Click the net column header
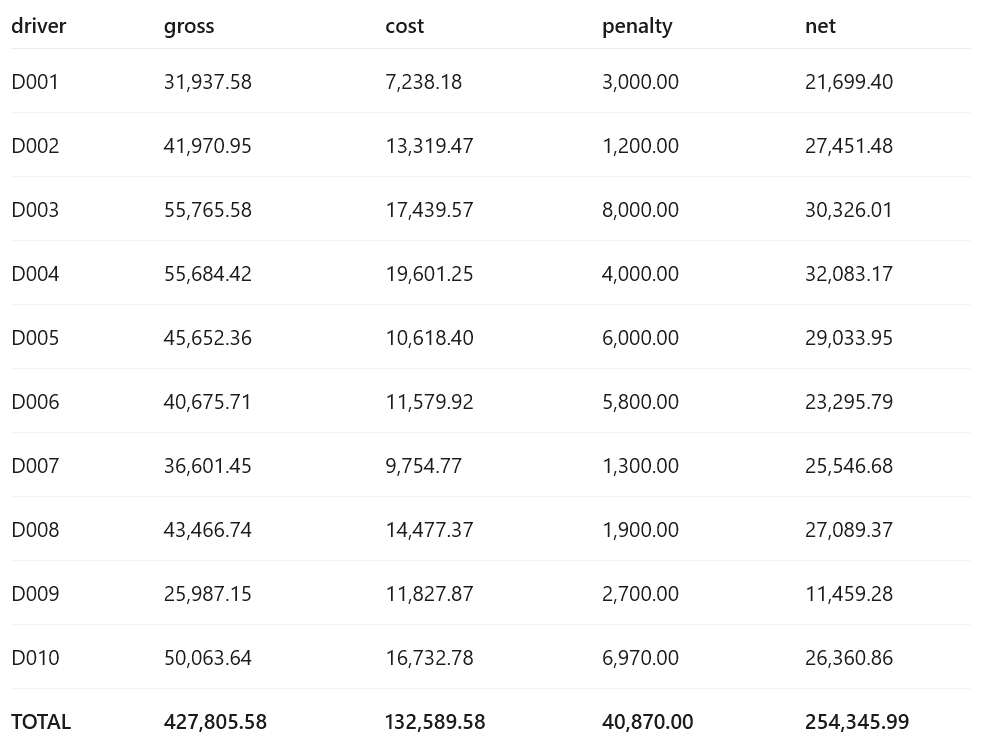The width and height of the screenshot is (990, 750). tap(820, 26)
